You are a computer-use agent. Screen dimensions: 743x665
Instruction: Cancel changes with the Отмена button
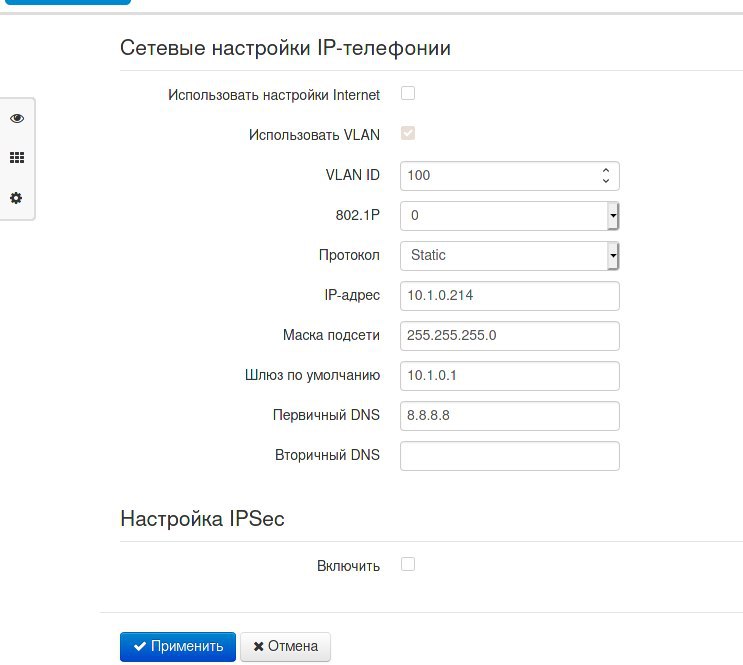[285, 647]
